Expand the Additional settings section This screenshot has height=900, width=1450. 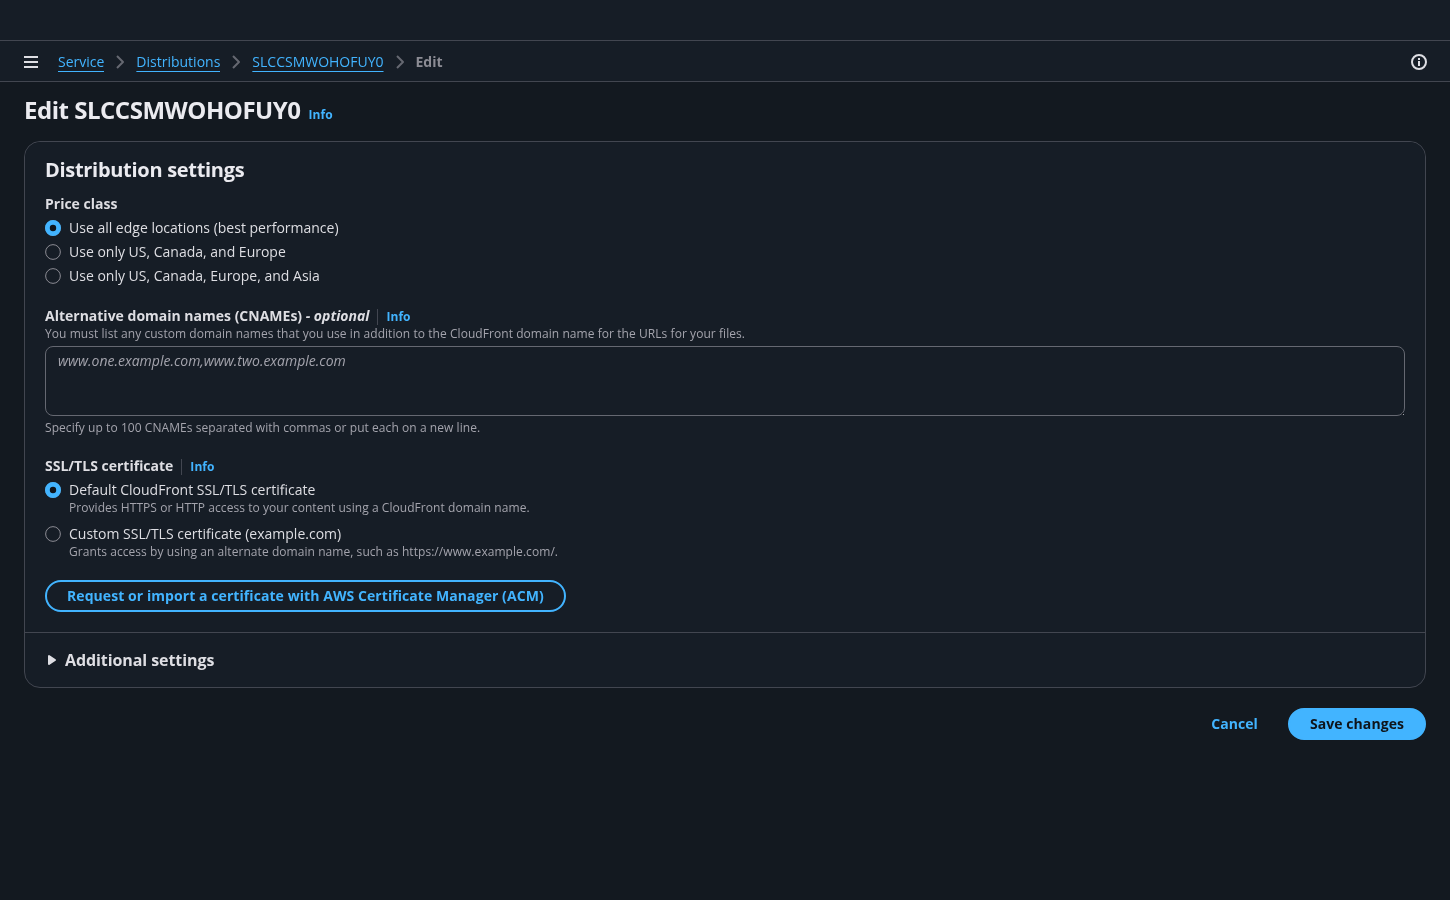139,660
